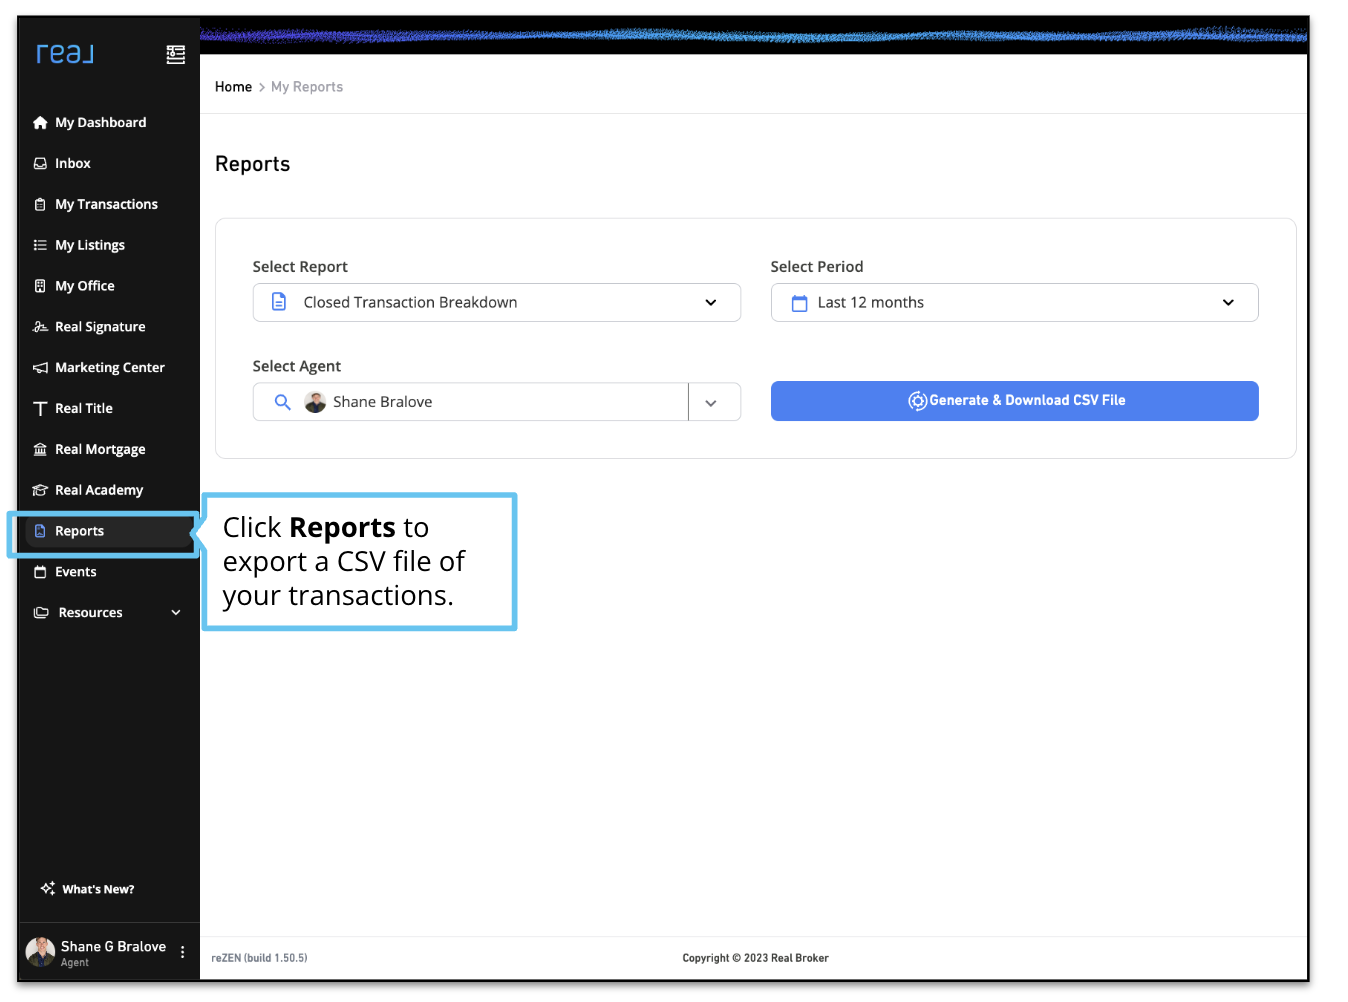The height and width of the screenshot is (1002, 1348).
Task: Click the search magnifier in Select Agent
Action: (x=283, y=402)
